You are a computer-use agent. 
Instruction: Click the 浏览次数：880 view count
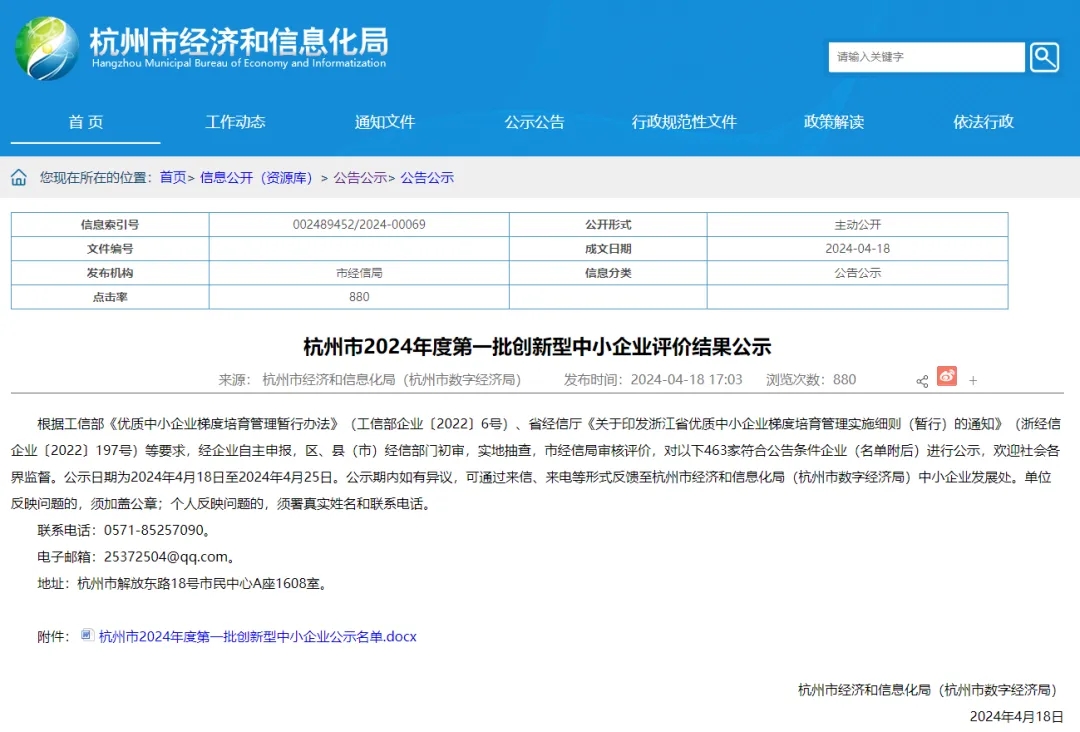click(x=811, y=379)
